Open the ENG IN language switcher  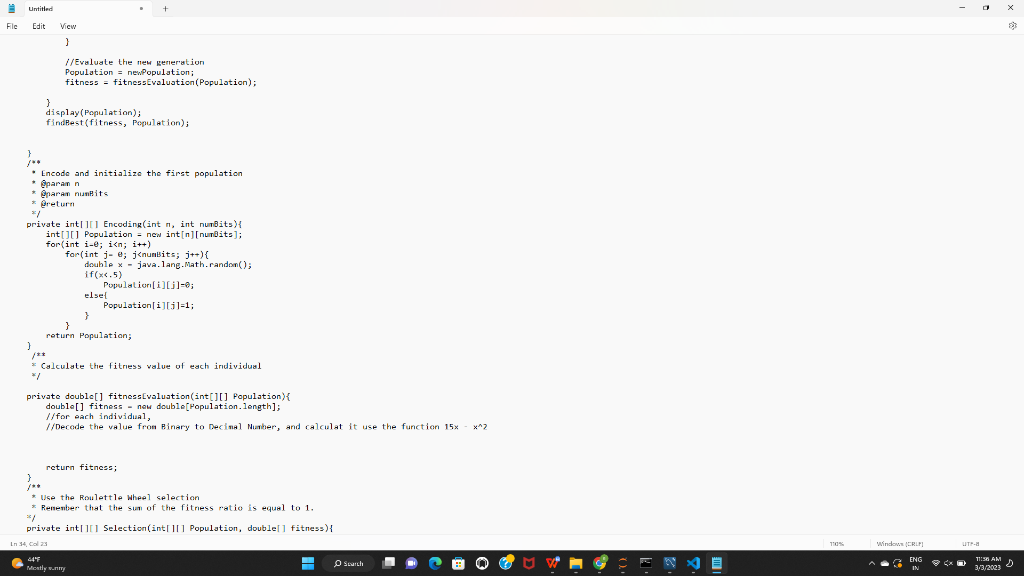[x=915, y=563]
